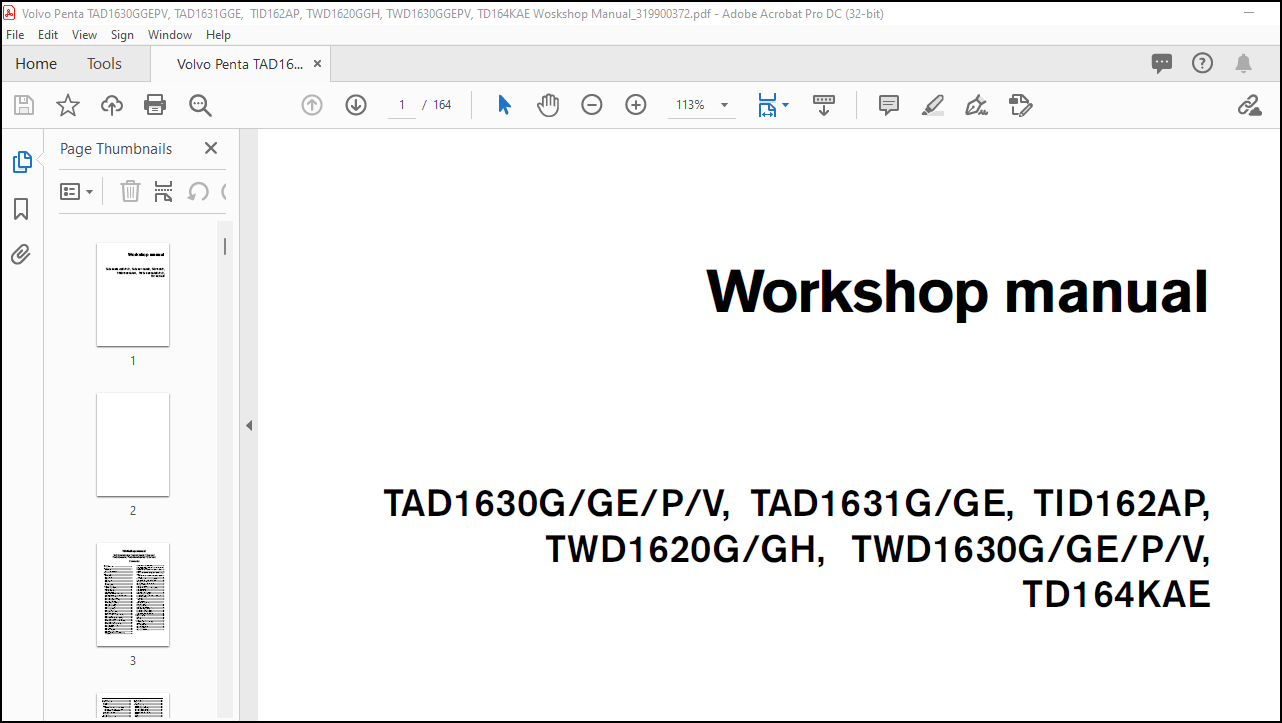Zoom out with the minus icon

(x=592, y=105)
